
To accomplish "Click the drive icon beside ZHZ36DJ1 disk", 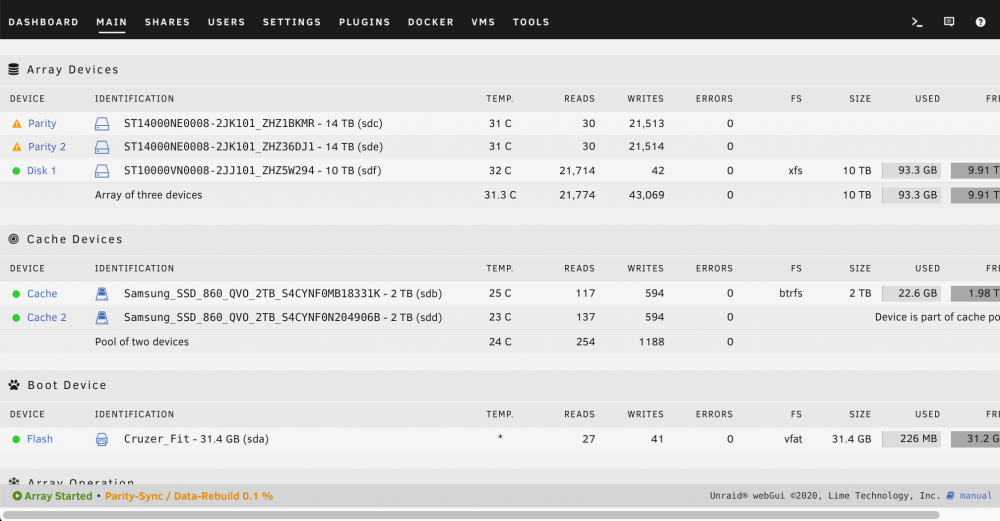I will (x=102, y=147).
